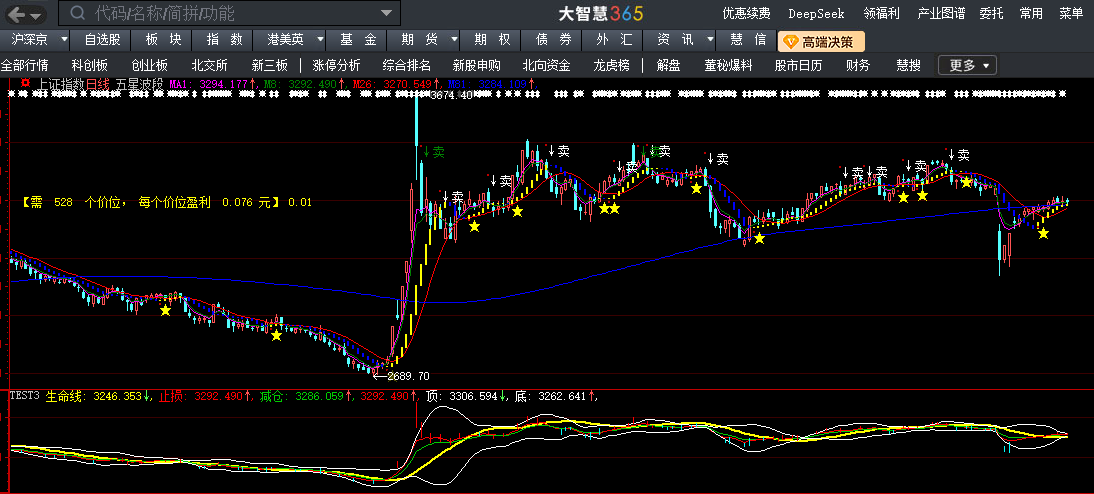Open the 期权 tab

(492, 40)
